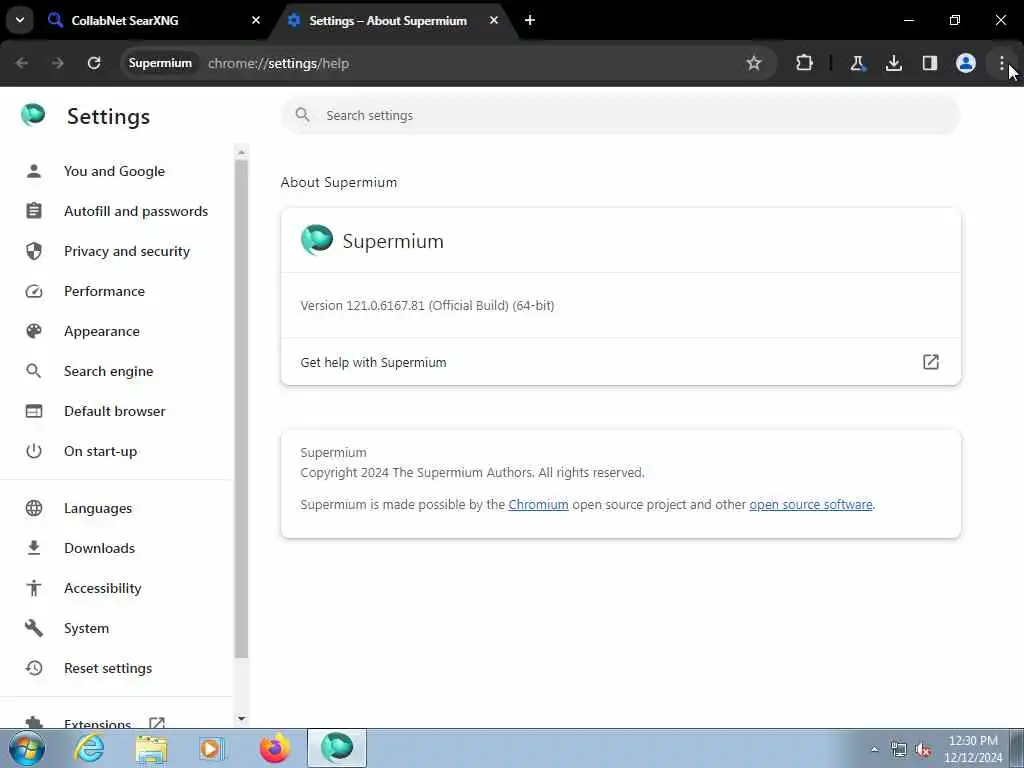Click the browser window icon beside Default browser

(x=34, y=411)
